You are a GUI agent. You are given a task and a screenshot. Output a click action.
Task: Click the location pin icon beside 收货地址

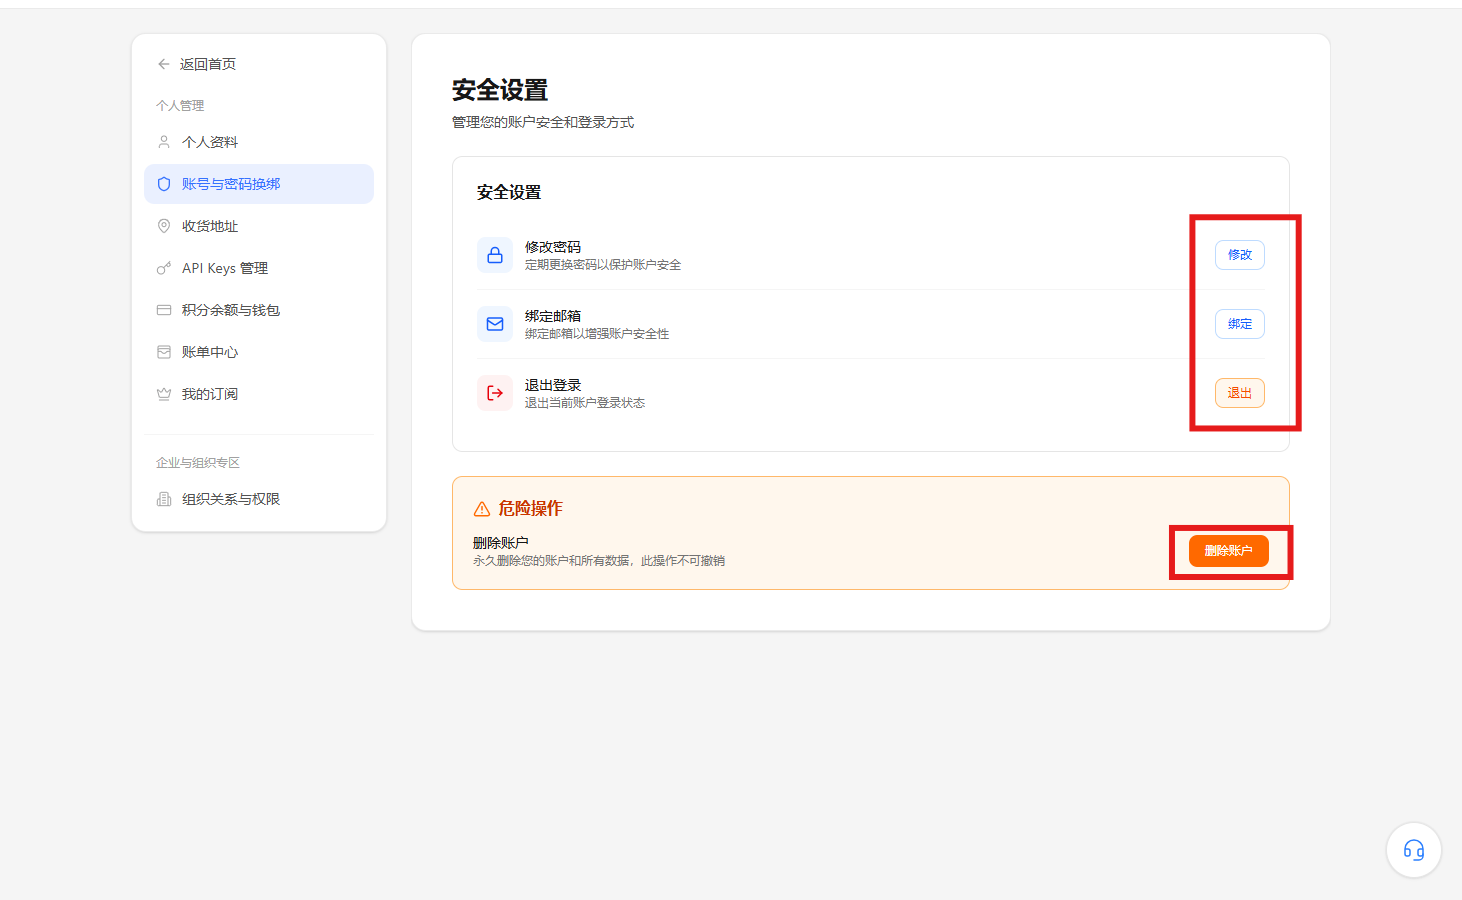point(164,226)
